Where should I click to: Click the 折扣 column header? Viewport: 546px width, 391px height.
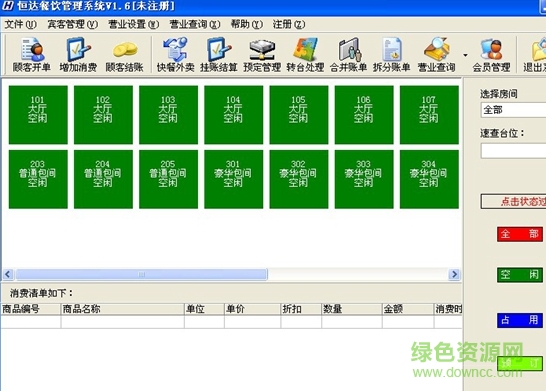pos(301,309)
